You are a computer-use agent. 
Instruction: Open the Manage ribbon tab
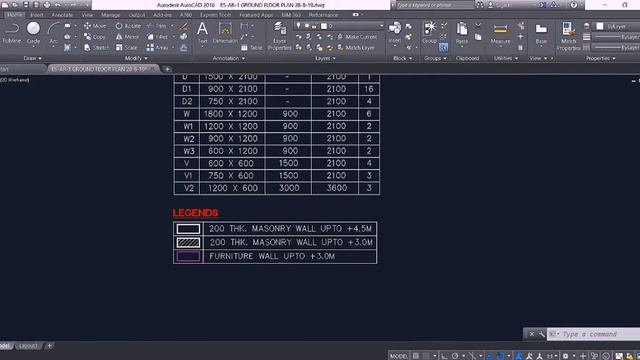tap(111, 15)
